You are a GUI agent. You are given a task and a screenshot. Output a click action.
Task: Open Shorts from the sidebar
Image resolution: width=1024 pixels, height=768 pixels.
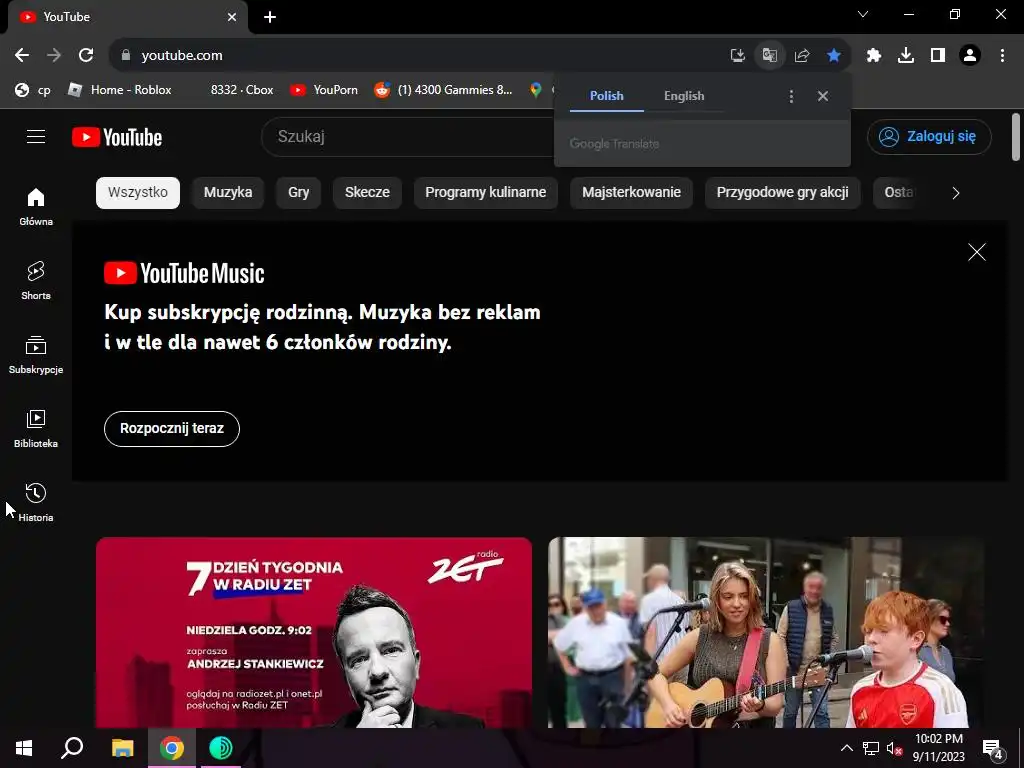36,281
